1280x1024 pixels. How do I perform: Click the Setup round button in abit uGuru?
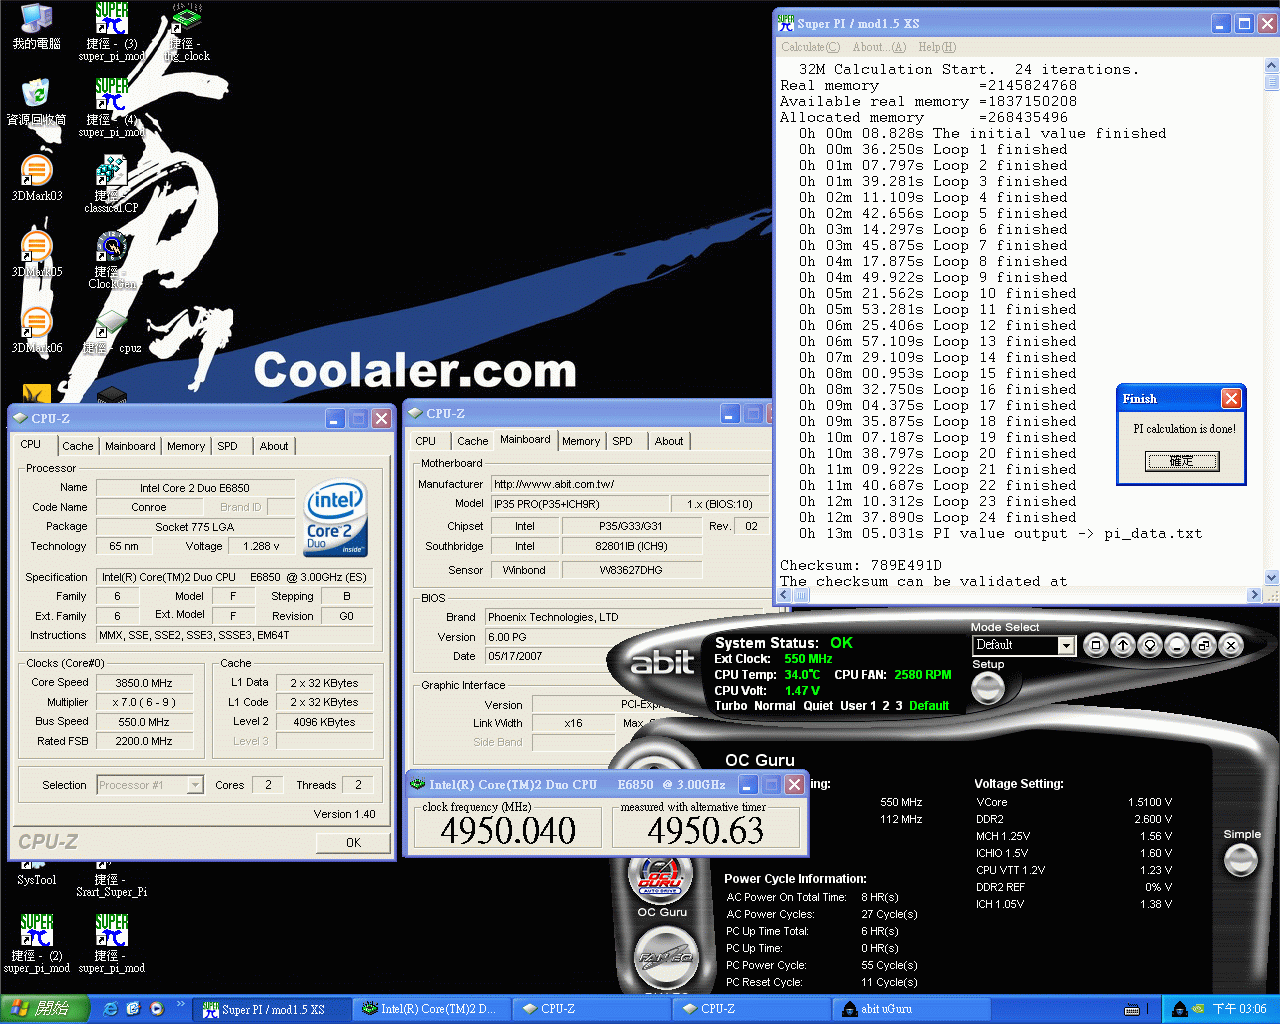[x=988, y=688]
